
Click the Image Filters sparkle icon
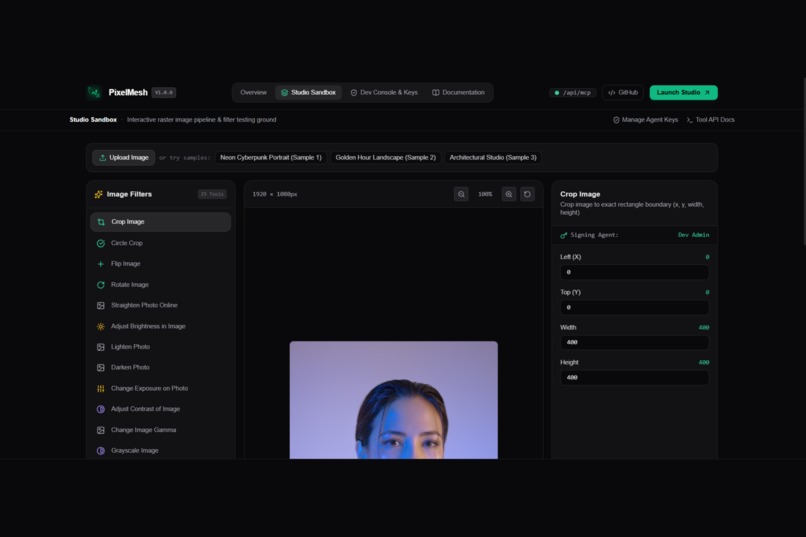click(x=99, y=194)
